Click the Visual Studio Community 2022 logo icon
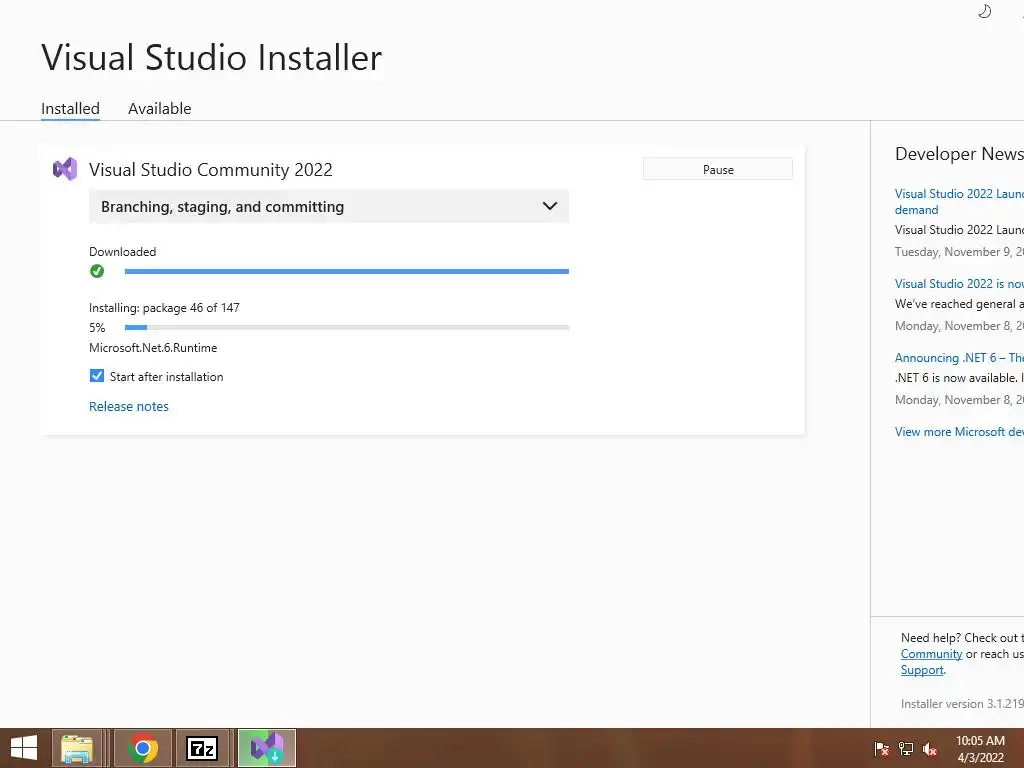Screen dimensions: 1024x768 (x=65, y=169)
